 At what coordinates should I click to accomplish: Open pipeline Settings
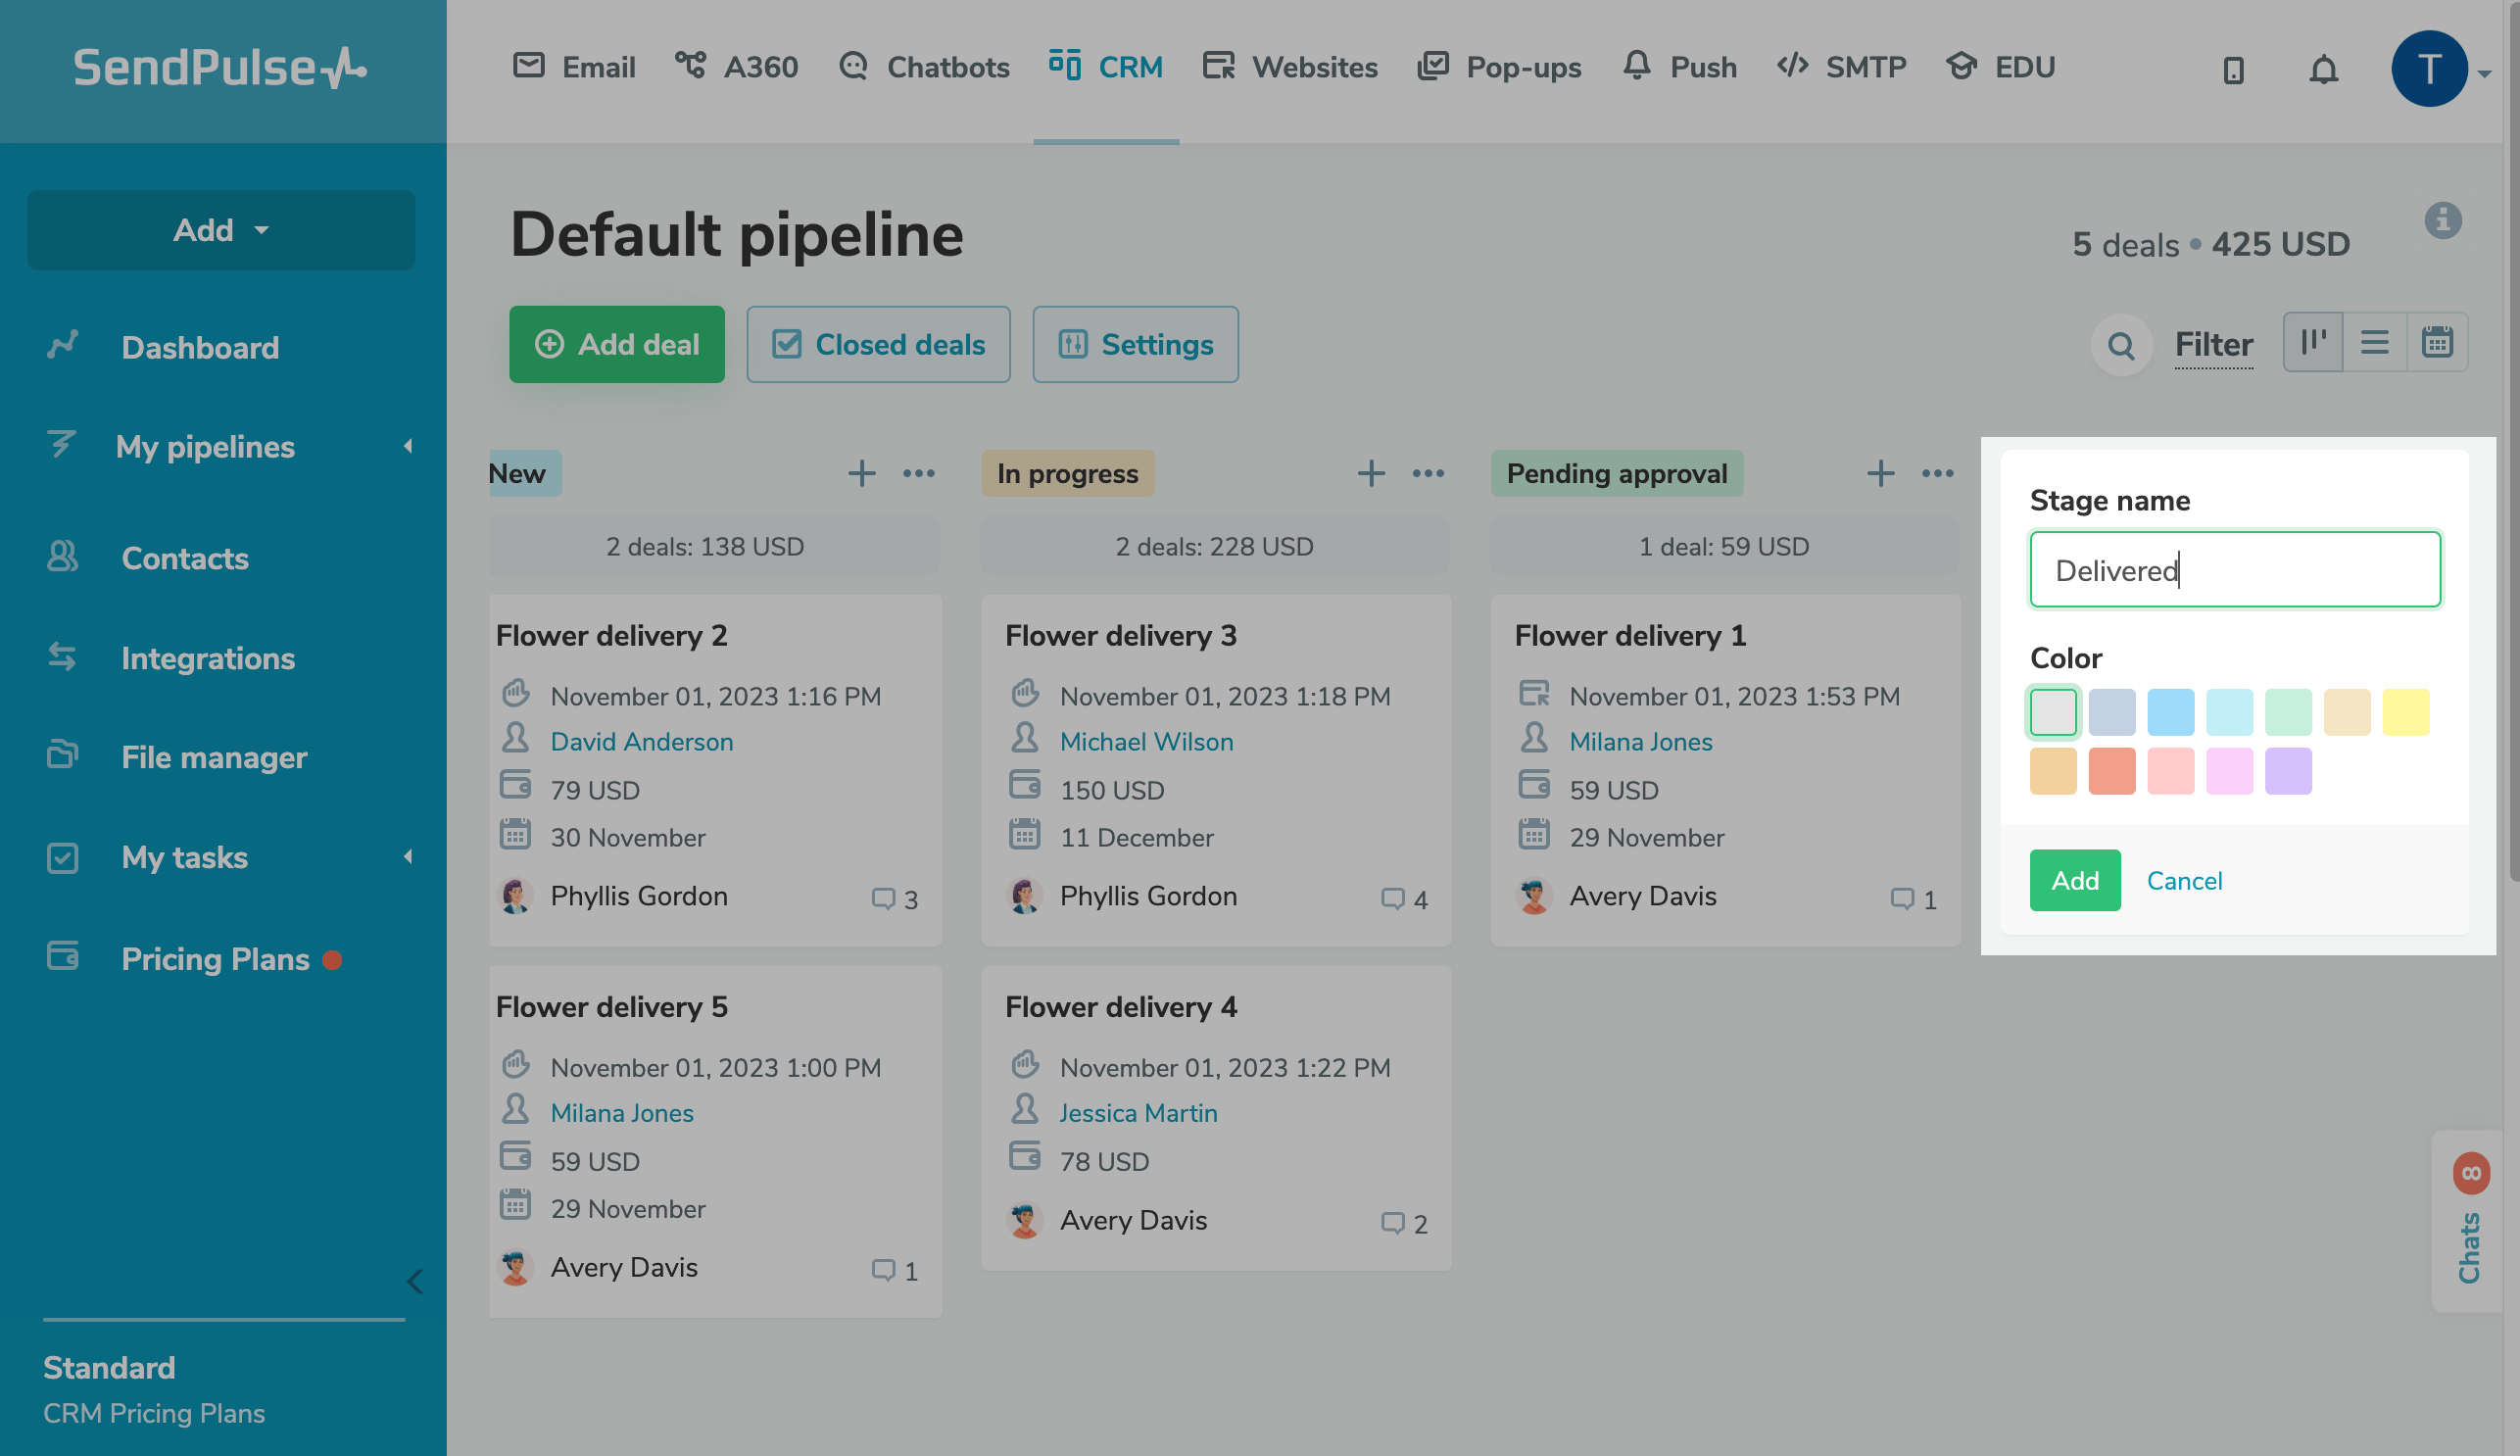1135,345
